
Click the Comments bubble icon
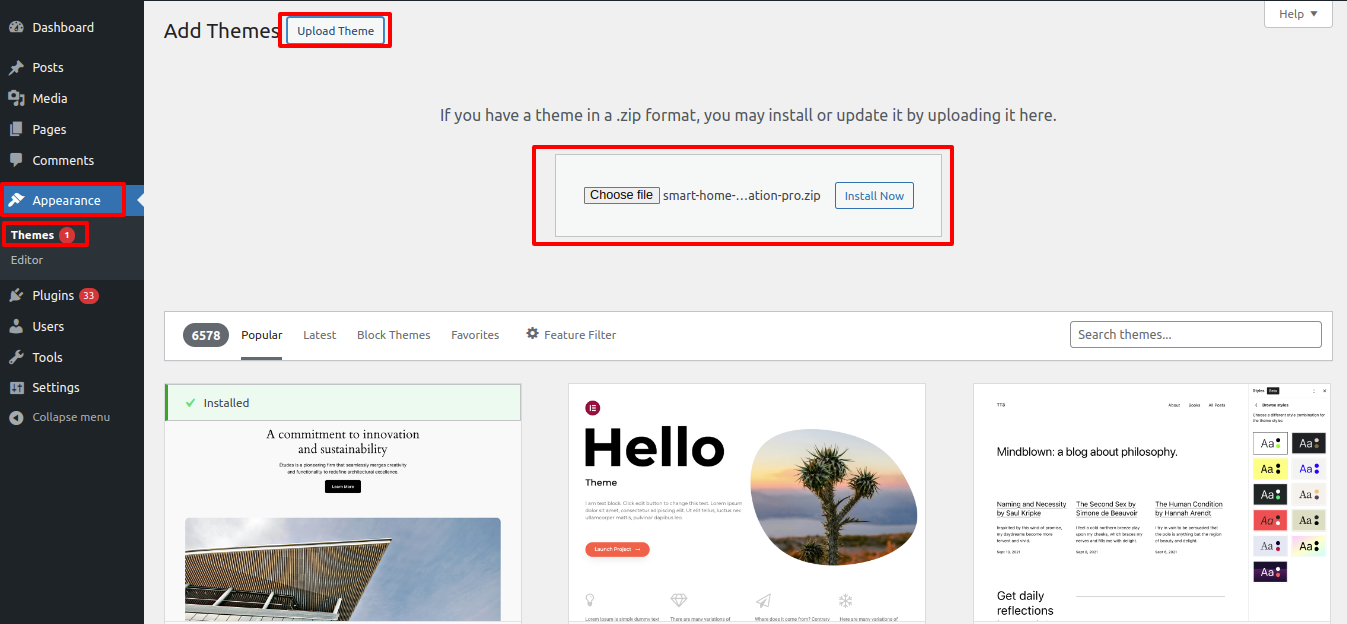tap(16, 160)
